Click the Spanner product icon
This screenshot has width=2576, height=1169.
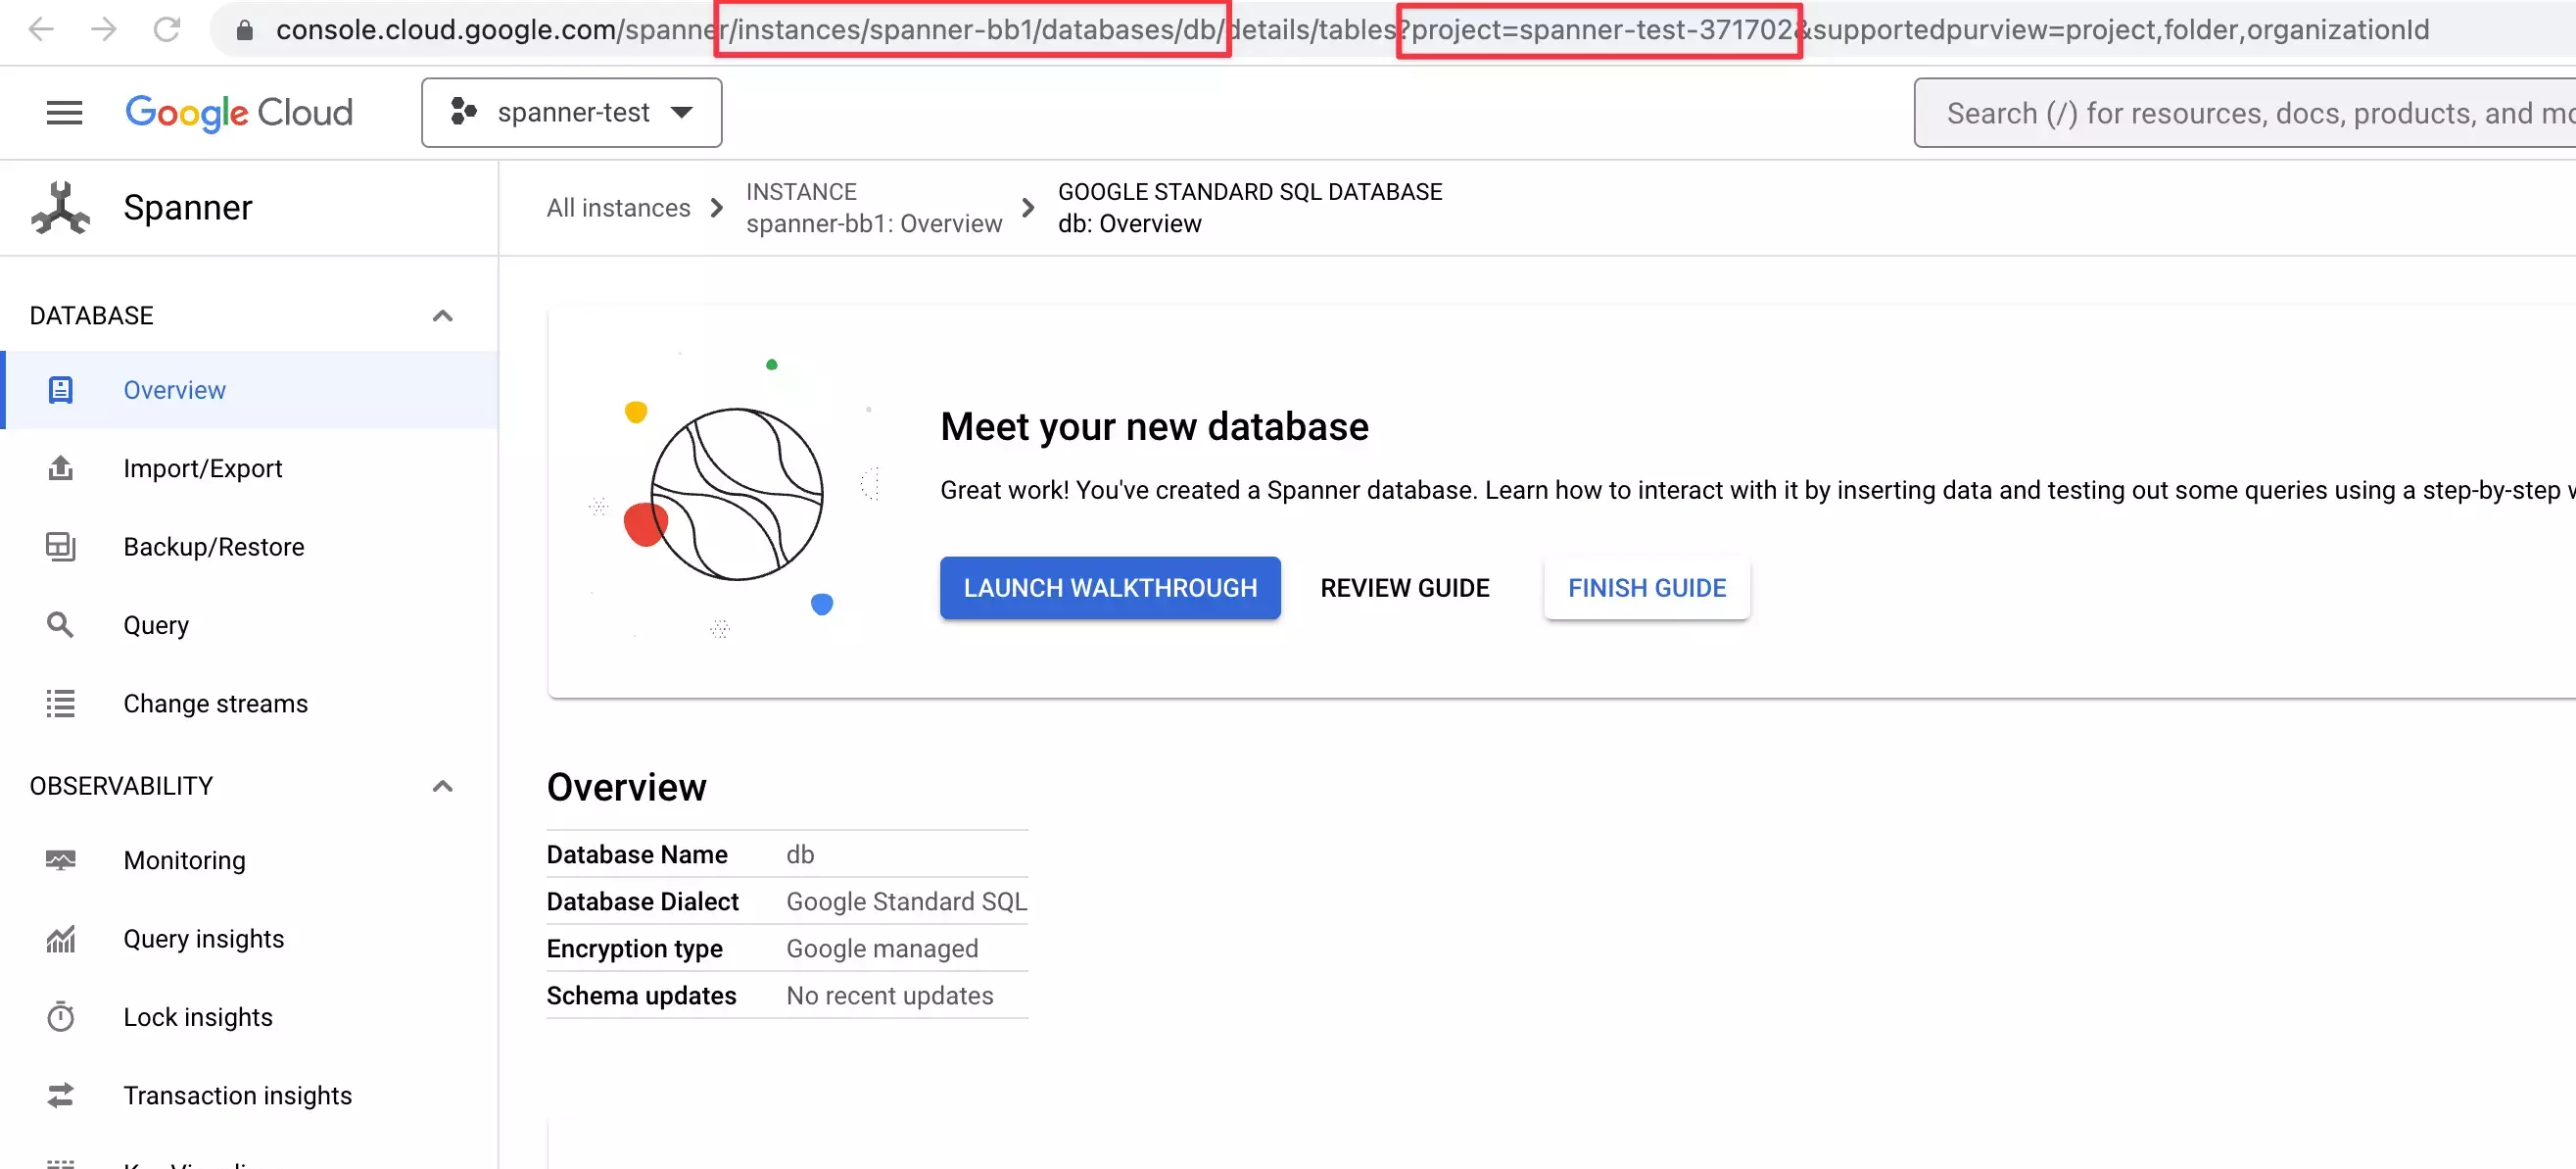[60, 207]
